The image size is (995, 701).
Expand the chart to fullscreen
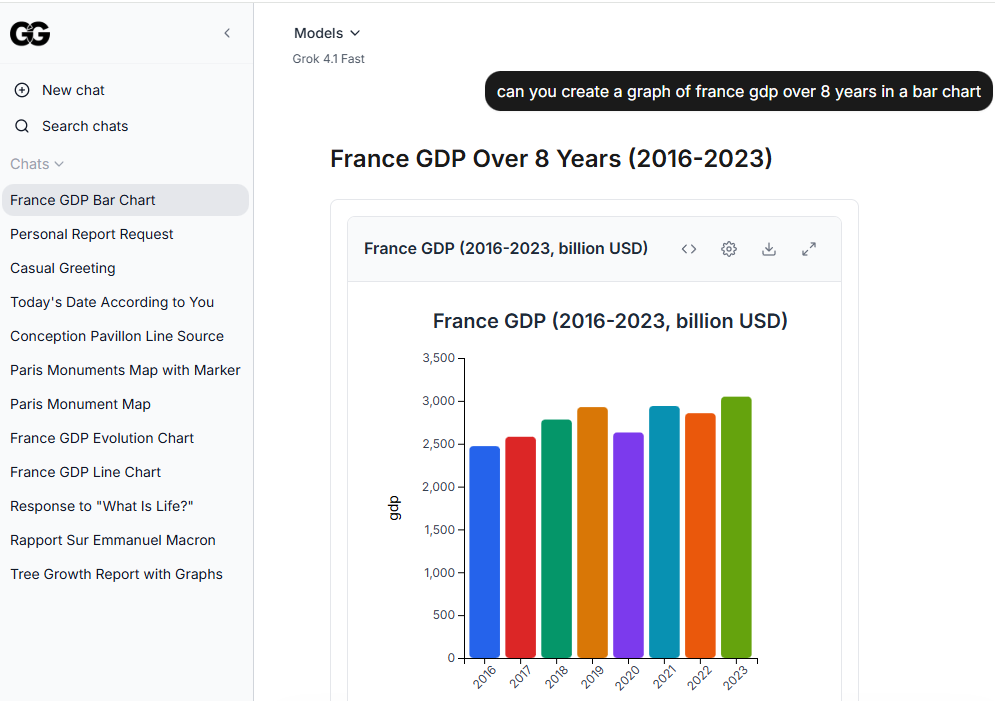pos(809,249)
